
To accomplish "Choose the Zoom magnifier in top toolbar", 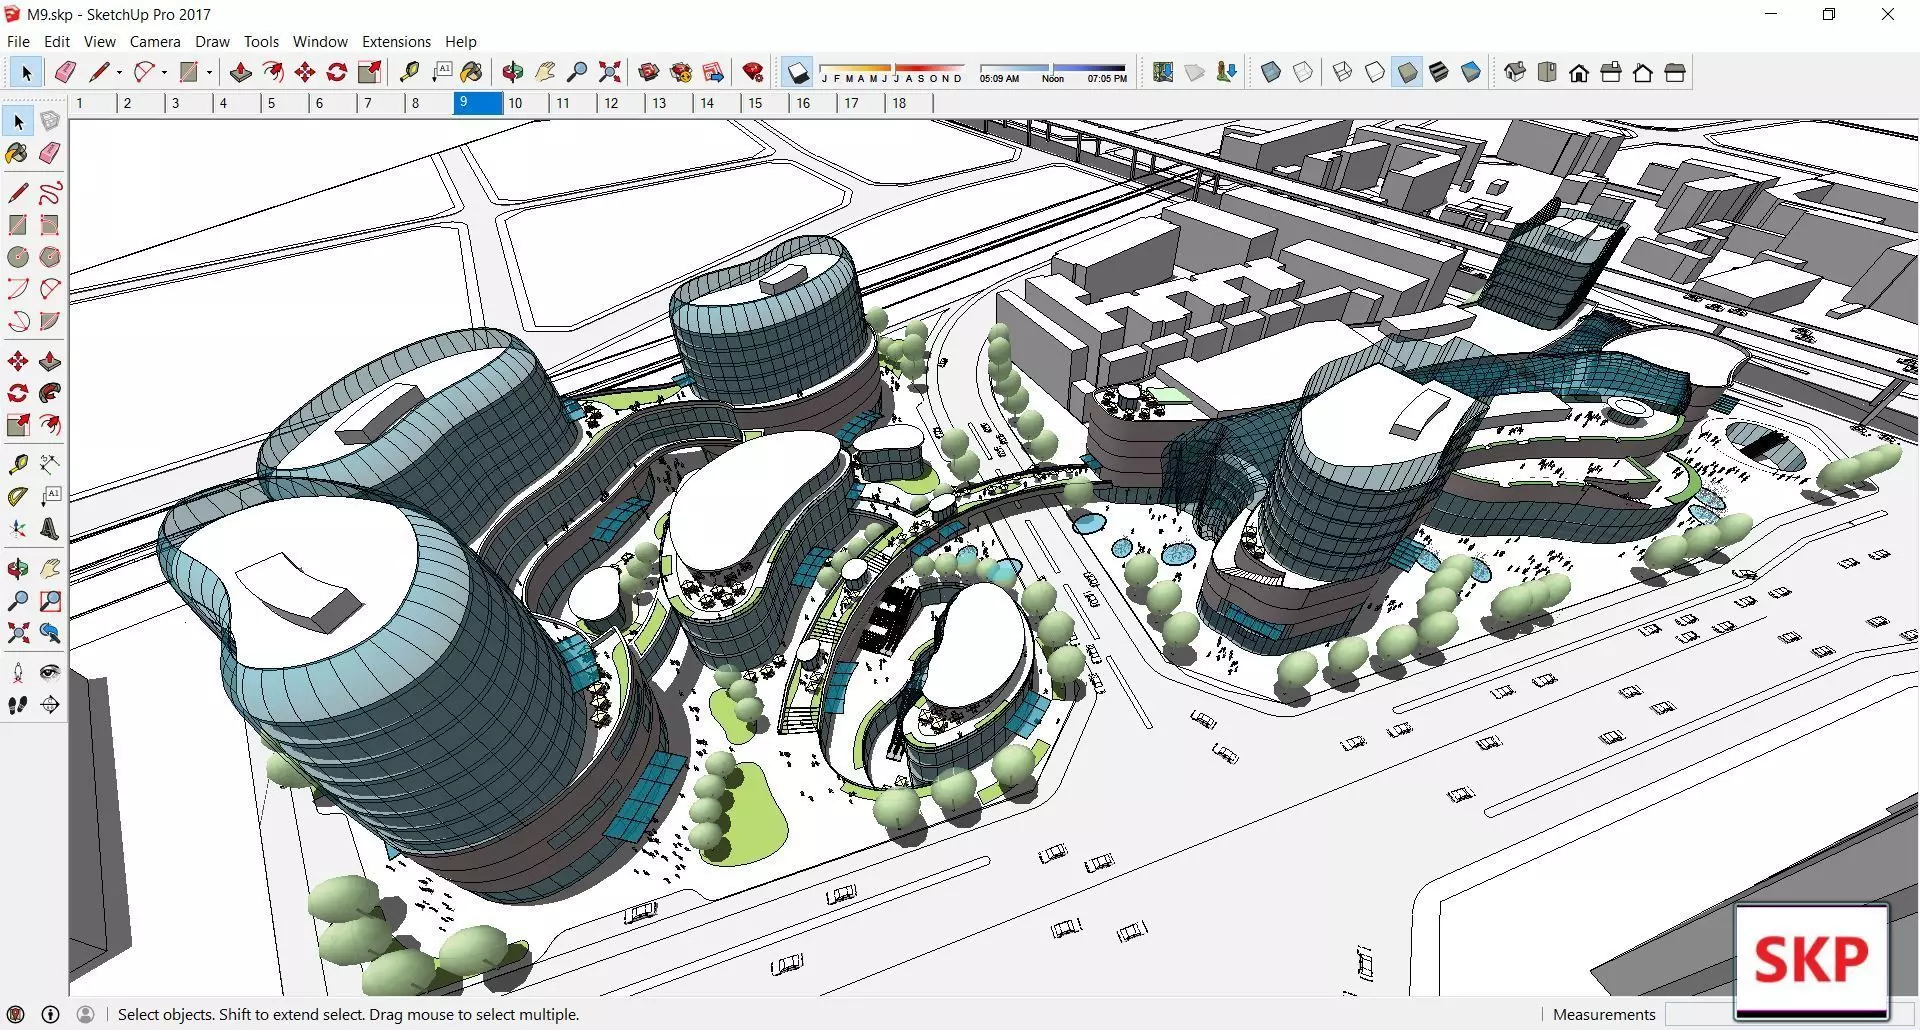I will pos(577,72).
